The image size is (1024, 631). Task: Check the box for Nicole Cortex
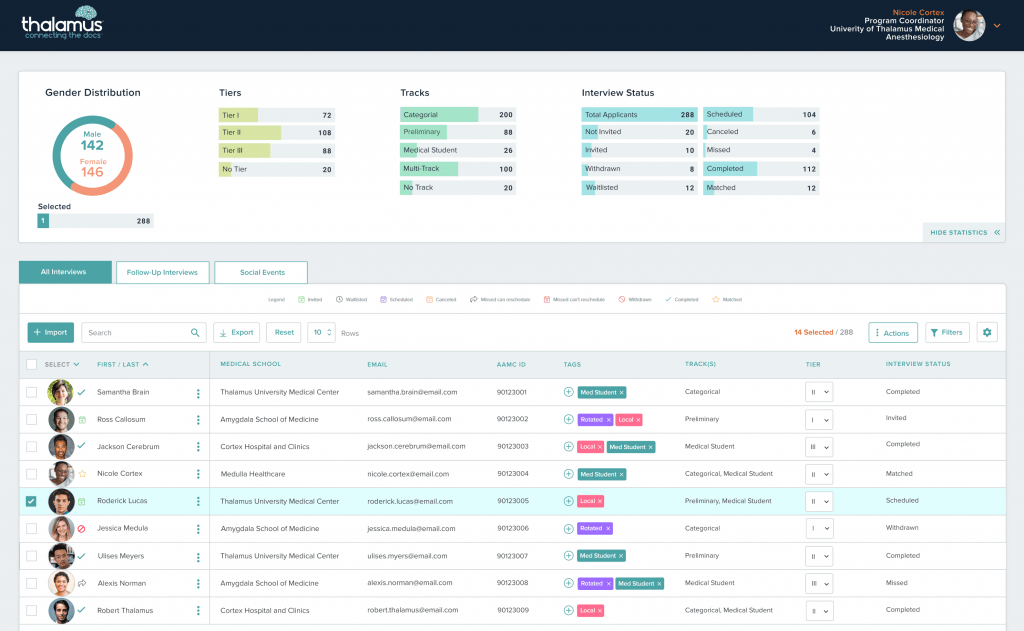(x=32, y=474)
